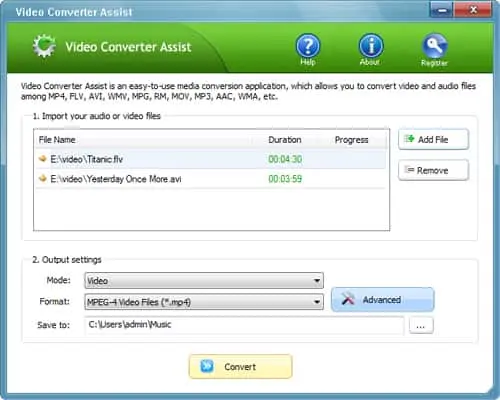Click the gear logo in header
Viewport: 500px width, 400px height.
44,46
